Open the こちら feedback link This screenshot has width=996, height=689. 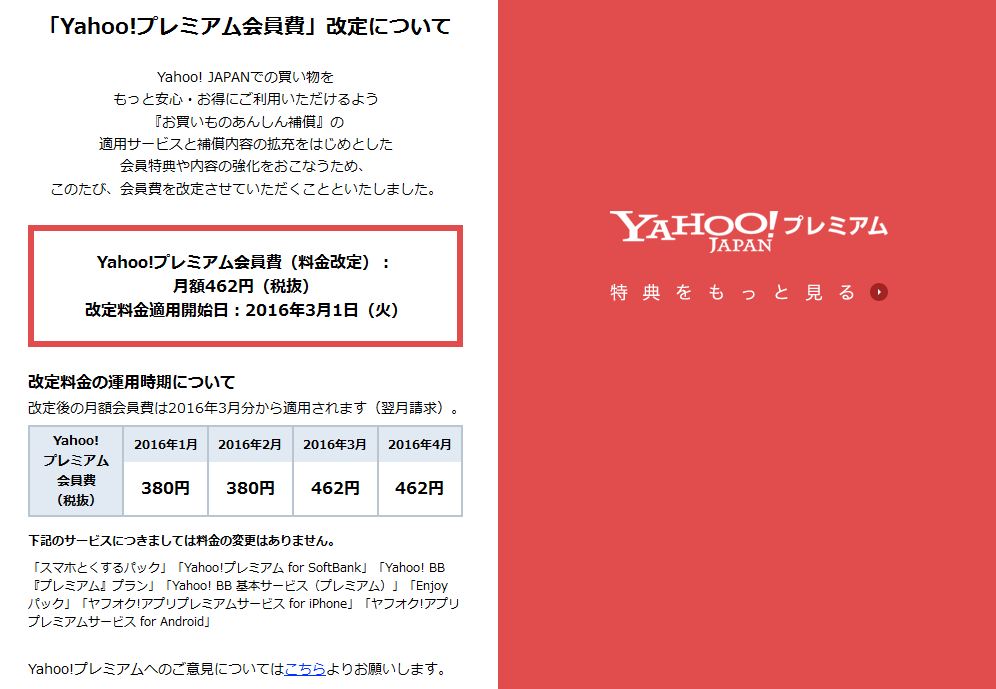(x=305, y=669)
